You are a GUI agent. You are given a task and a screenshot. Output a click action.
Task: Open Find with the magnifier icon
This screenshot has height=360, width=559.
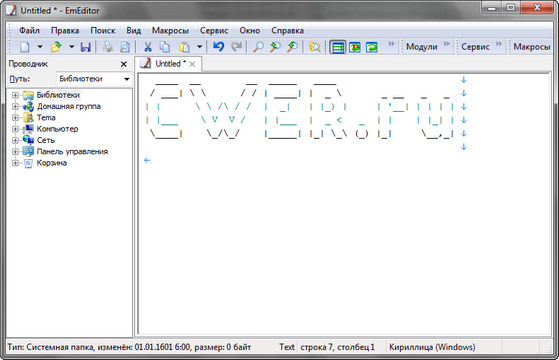258,47
